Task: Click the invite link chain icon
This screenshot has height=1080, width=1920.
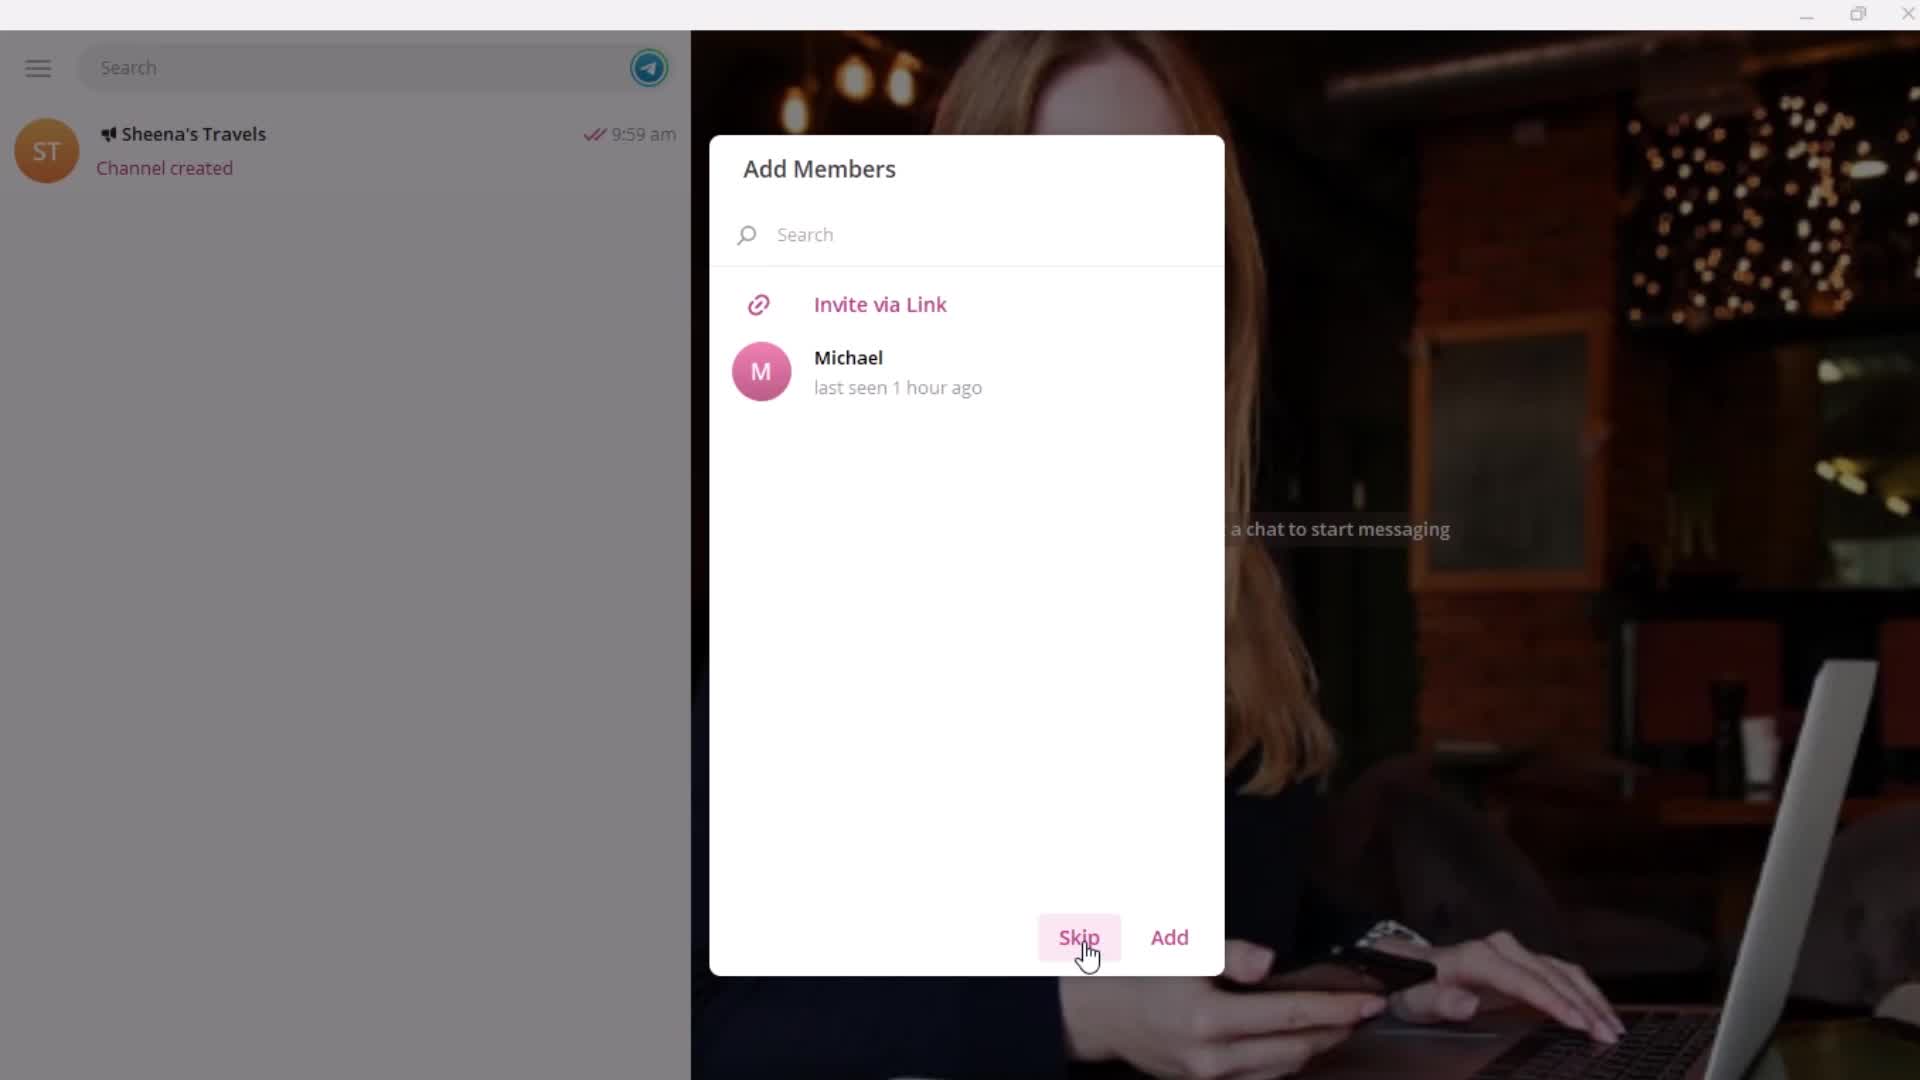Action: pos(758,303)
